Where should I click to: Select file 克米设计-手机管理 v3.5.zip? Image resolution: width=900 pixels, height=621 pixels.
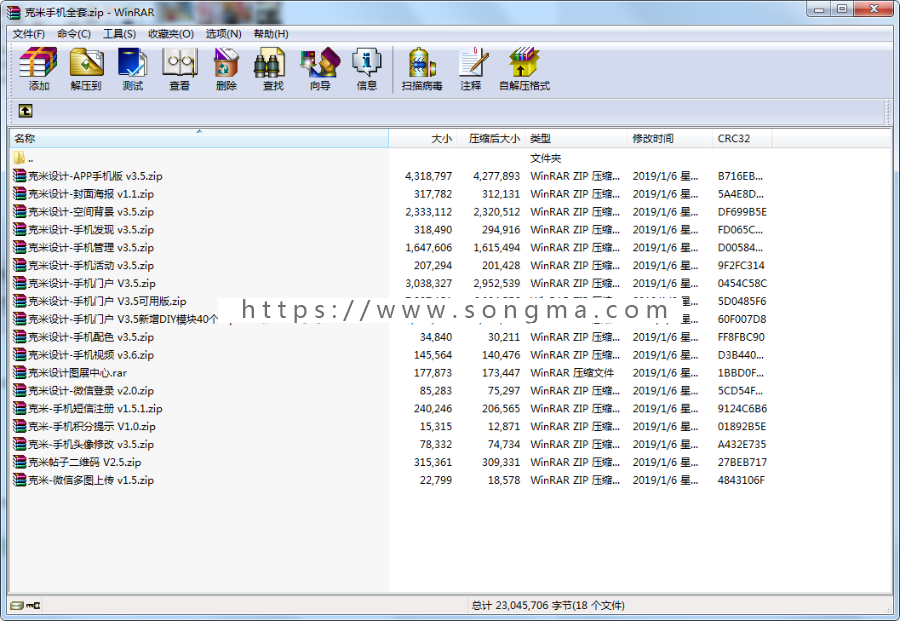tap(91, 247)
